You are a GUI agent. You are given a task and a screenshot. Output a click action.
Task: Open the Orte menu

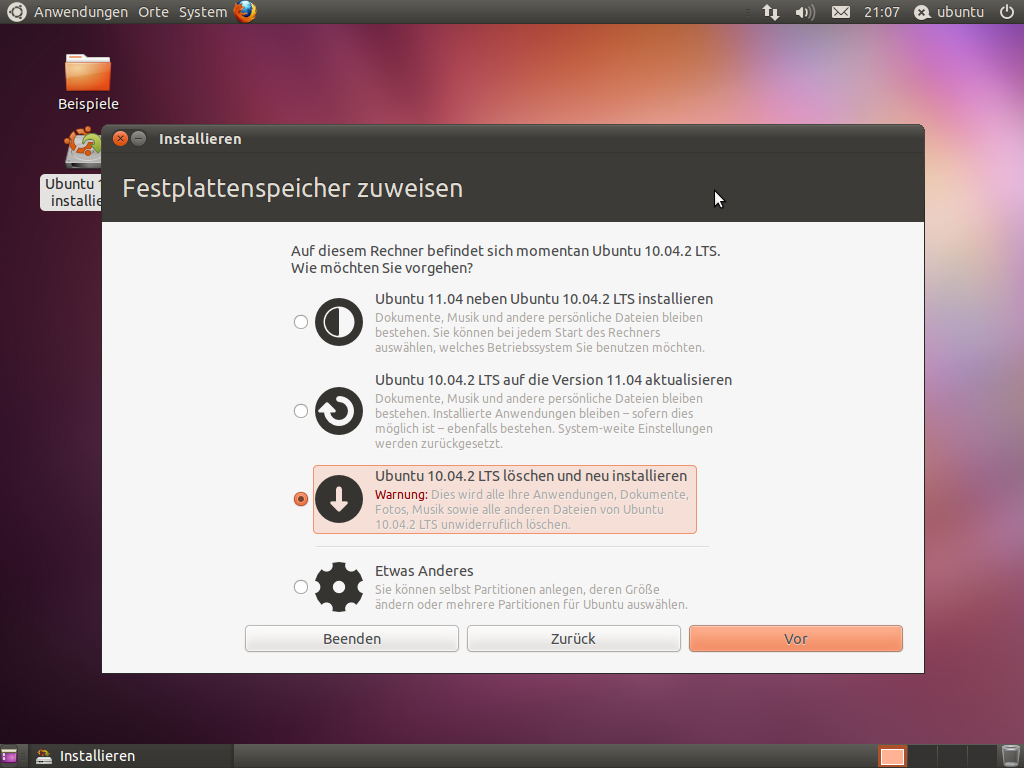(153, 12)
